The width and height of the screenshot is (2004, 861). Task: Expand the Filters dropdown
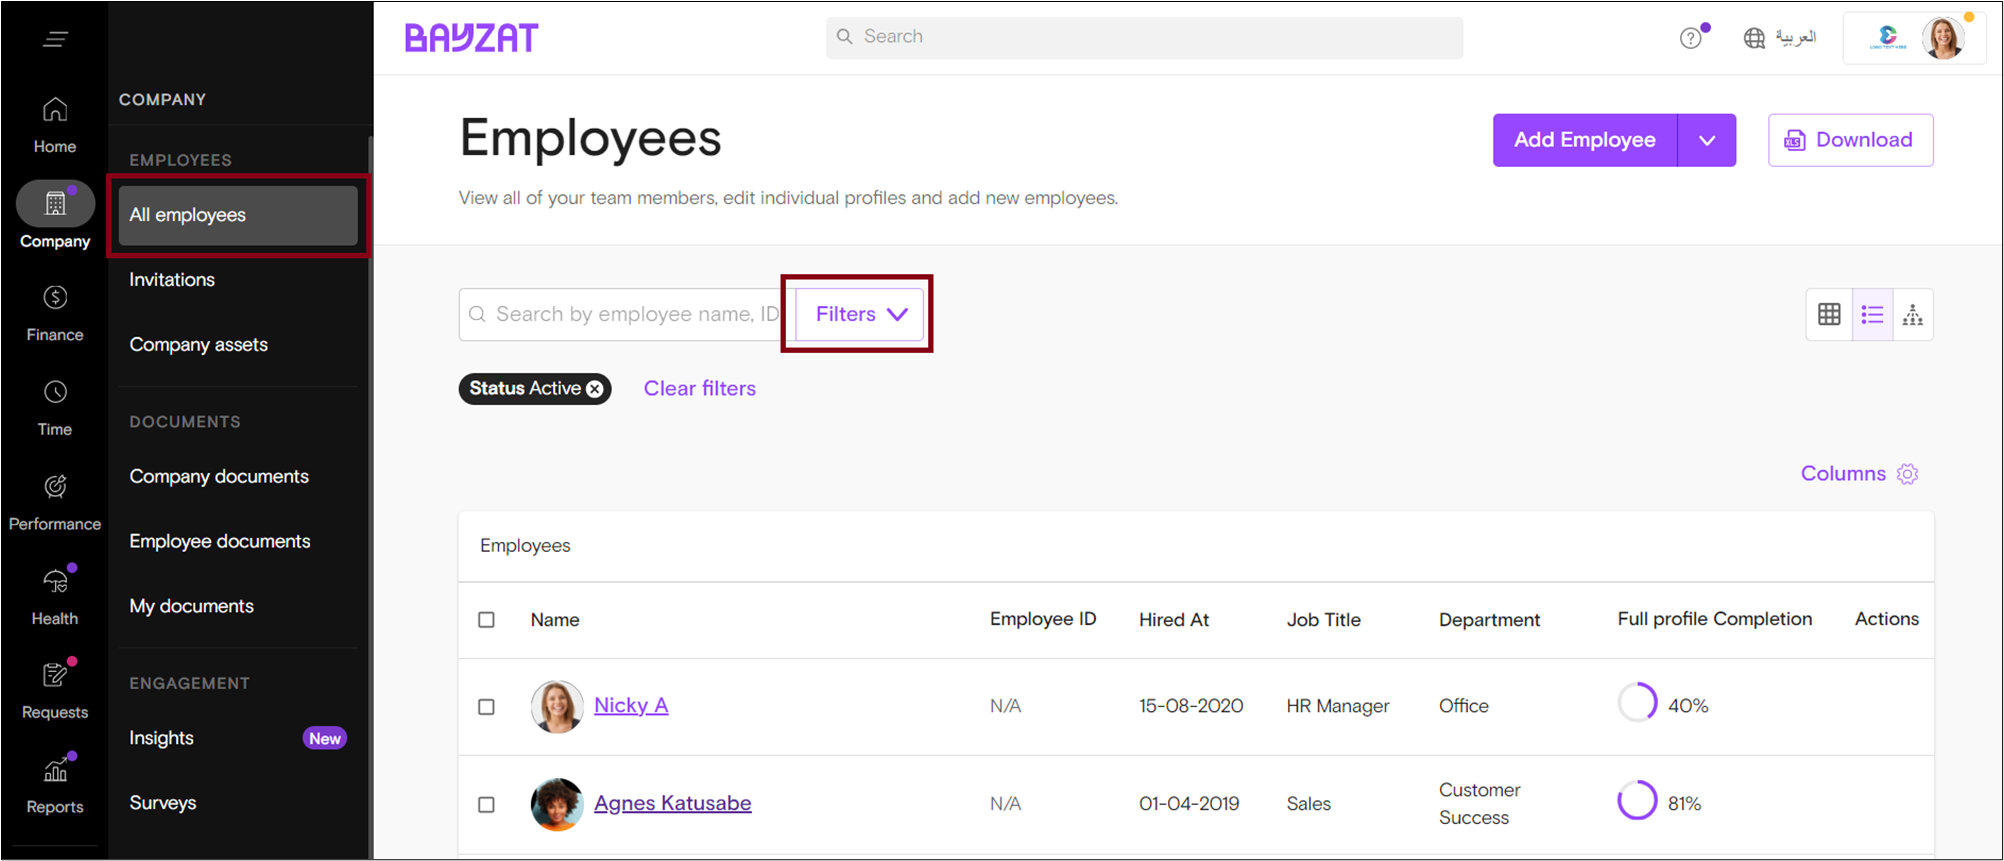click(x=860, y=314)
